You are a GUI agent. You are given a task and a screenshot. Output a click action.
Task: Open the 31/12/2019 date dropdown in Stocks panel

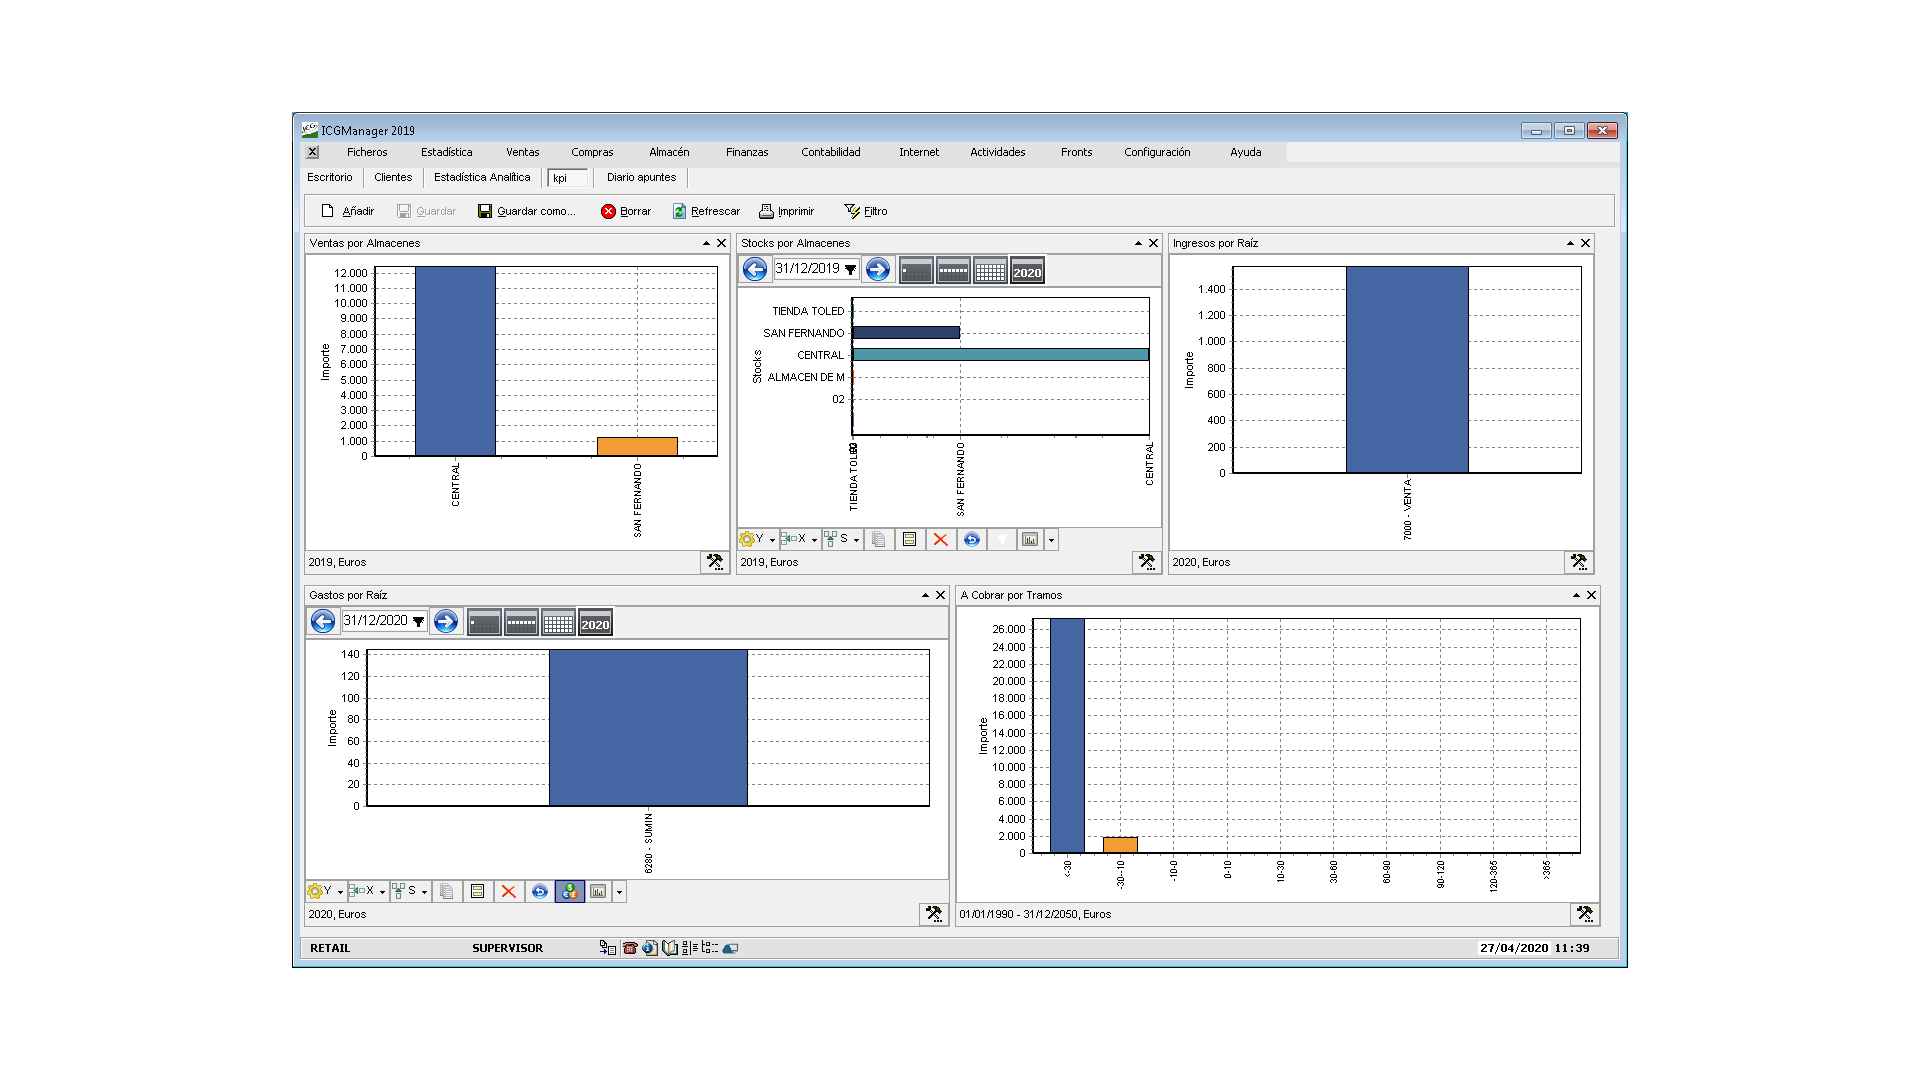tap(850, 269)
